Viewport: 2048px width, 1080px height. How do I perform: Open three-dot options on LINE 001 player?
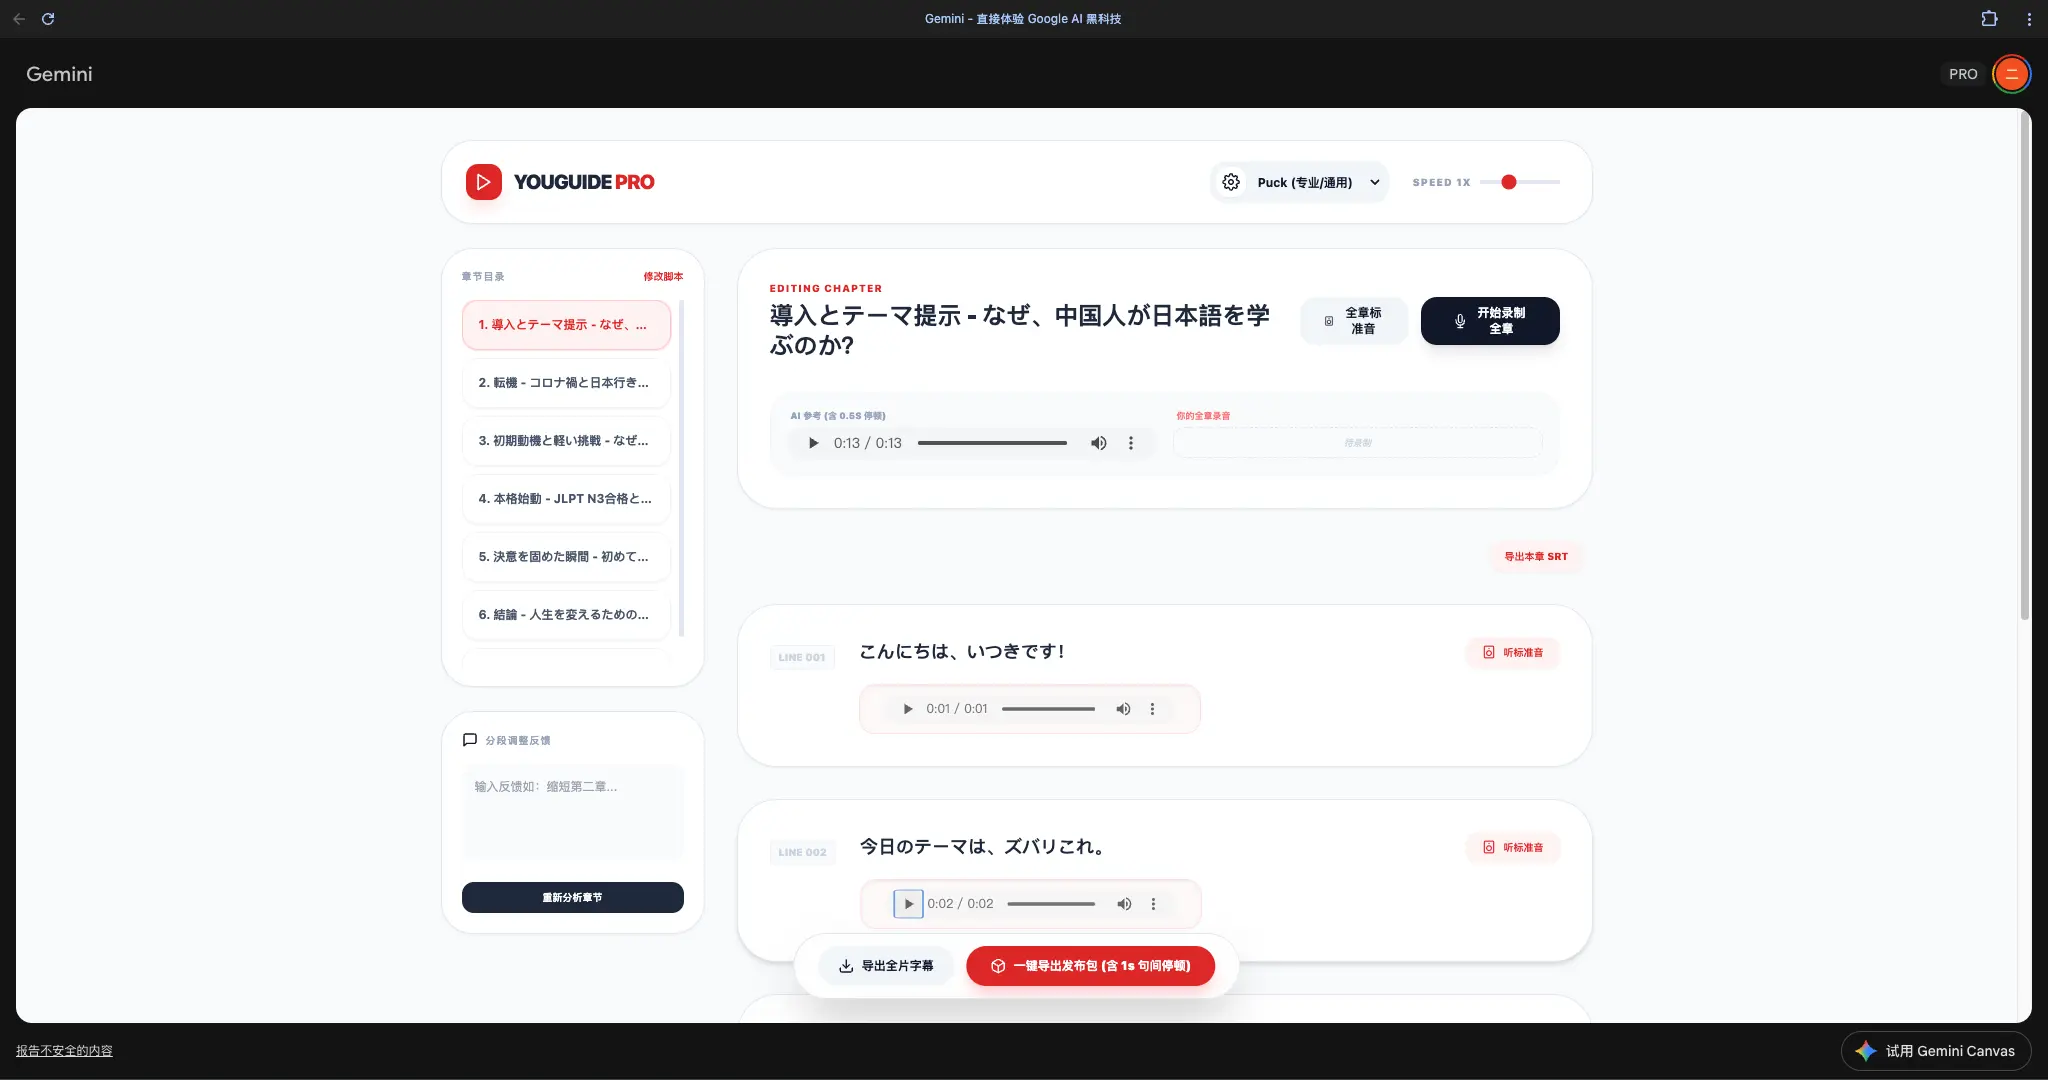pos(1154,708)
